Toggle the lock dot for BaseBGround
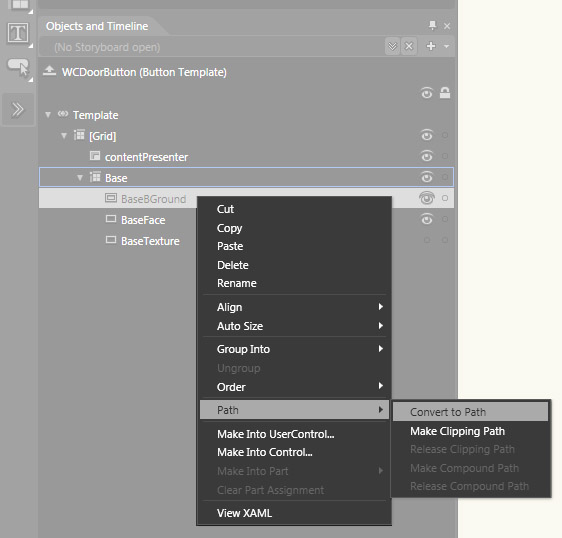The width and height of the screenshot is (562, 538). tap(445, 198)
